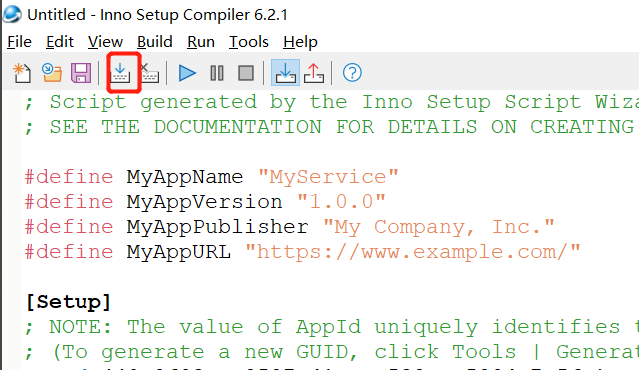Open the File menu
Image resolution: width=639 pixels, height=370 pixels.
click(19, 42)
